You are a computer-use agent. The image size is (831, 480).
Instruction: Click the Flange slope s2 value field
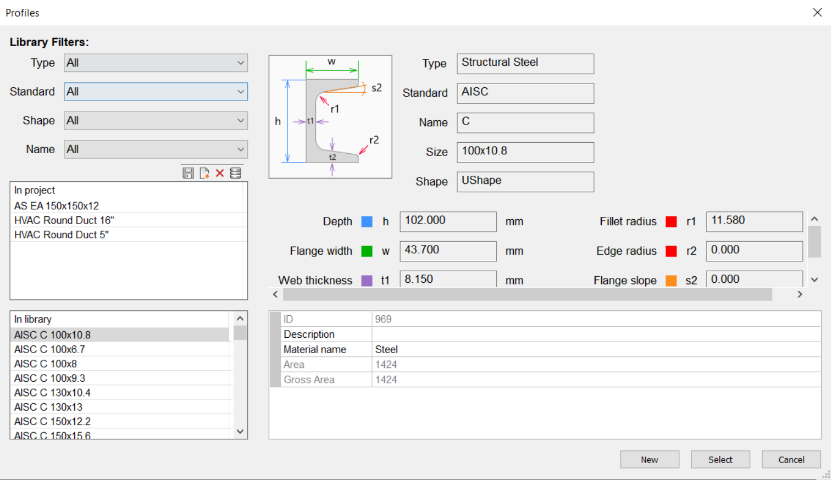[x=754, y=279]
